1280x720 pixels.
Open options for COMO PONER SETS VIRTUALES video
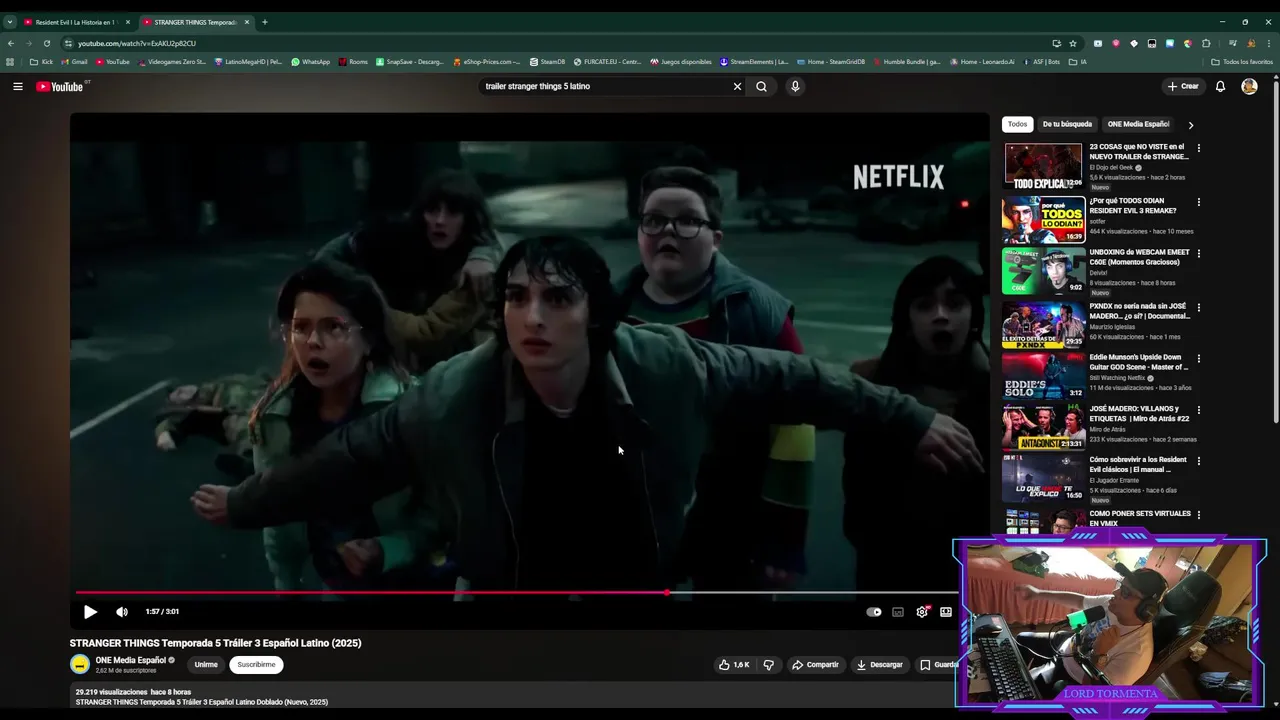point(1199,515)
